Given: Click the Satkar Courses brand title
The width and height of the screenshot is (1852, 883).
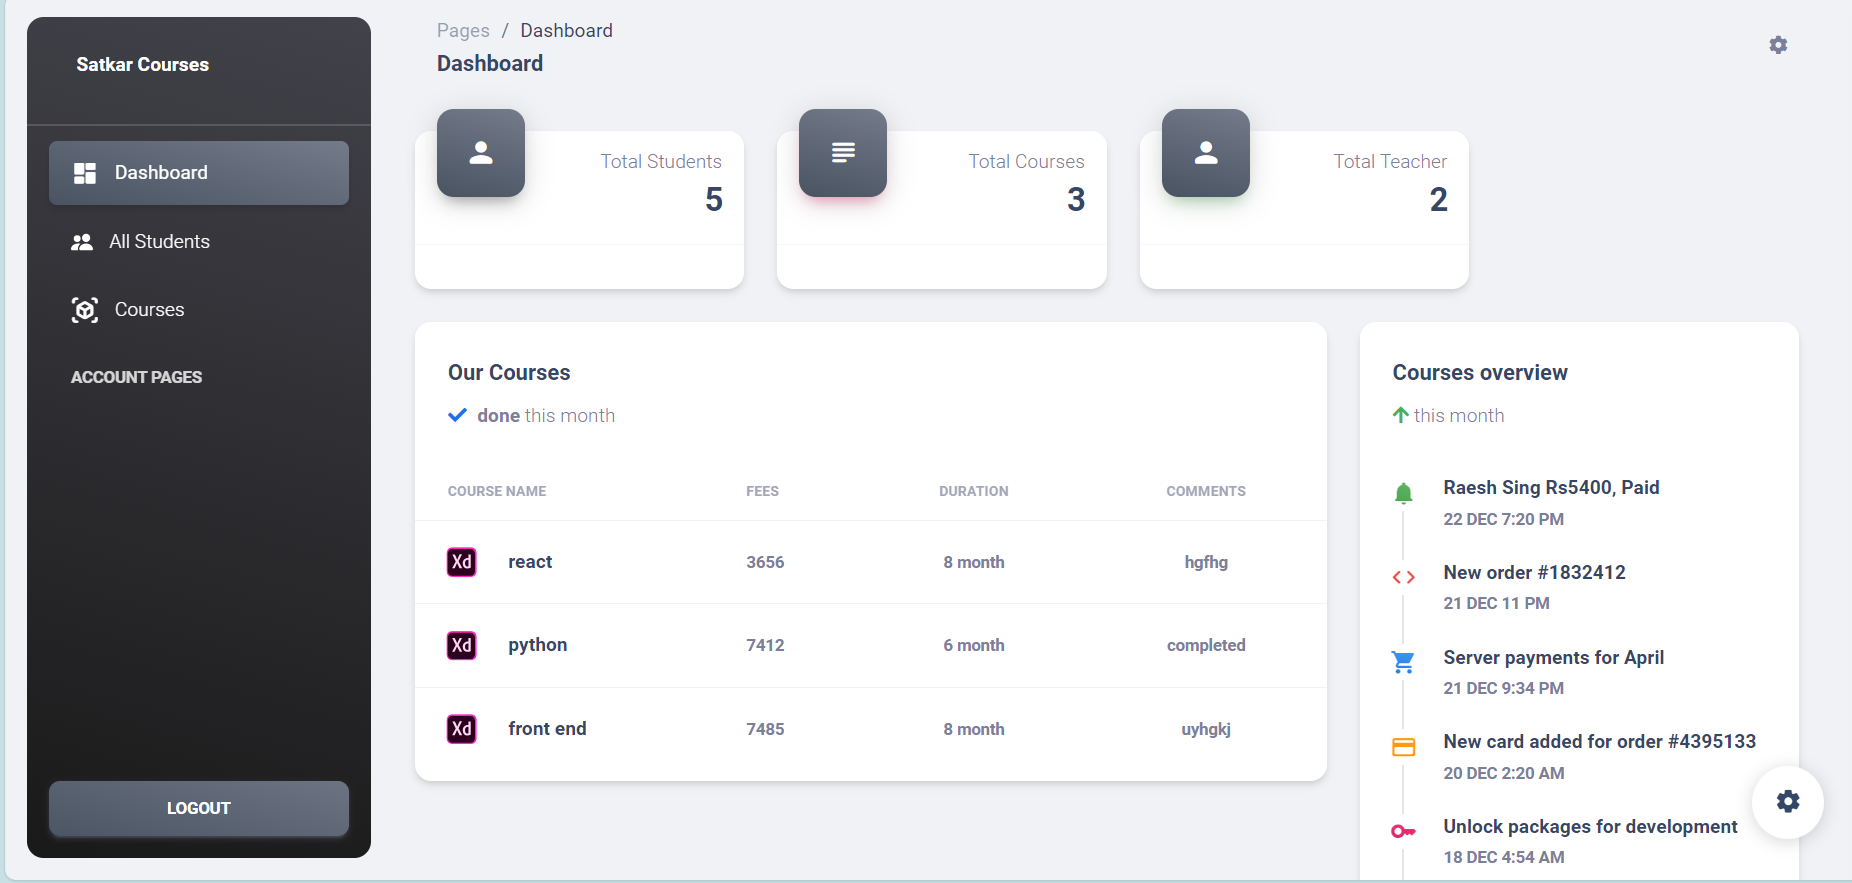Looking at the screenshot, I should [x=143, y=65].
